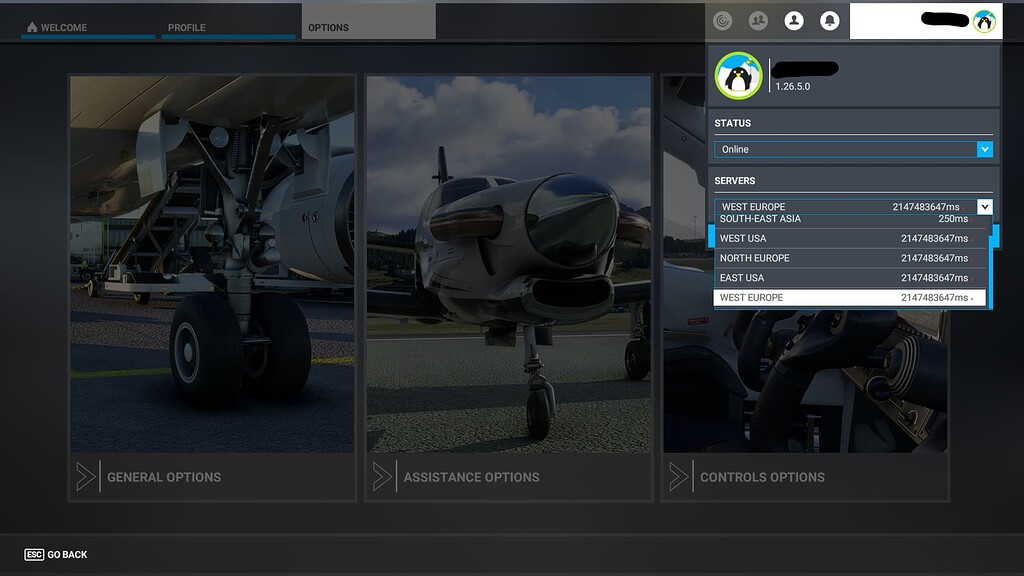Open the notifications bell icon

click(x=830, y=20)
